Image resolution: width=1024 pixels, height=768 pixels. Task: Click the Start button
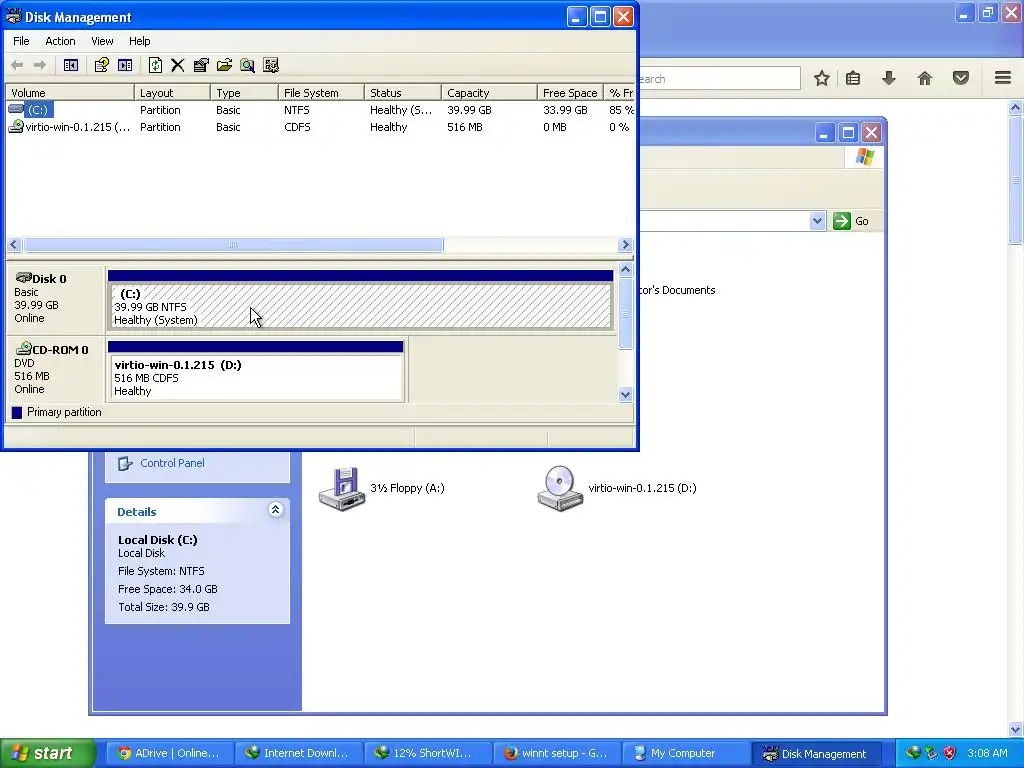point(47,753)
